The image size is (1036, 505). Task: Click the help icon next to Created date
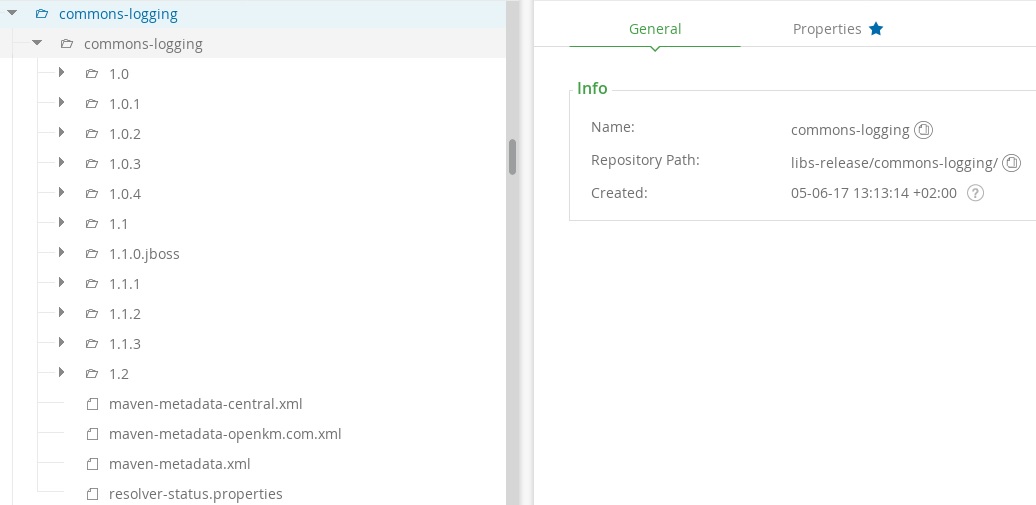pos(976,193)
